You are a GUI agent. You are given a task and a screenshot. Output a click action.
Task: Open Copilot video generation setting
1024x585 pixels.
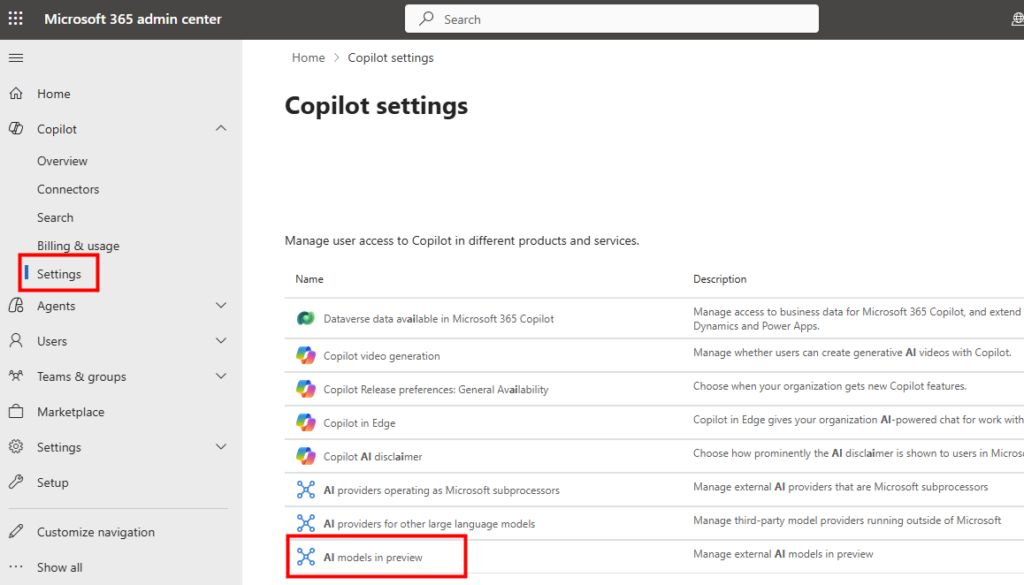tap(381, 356)
